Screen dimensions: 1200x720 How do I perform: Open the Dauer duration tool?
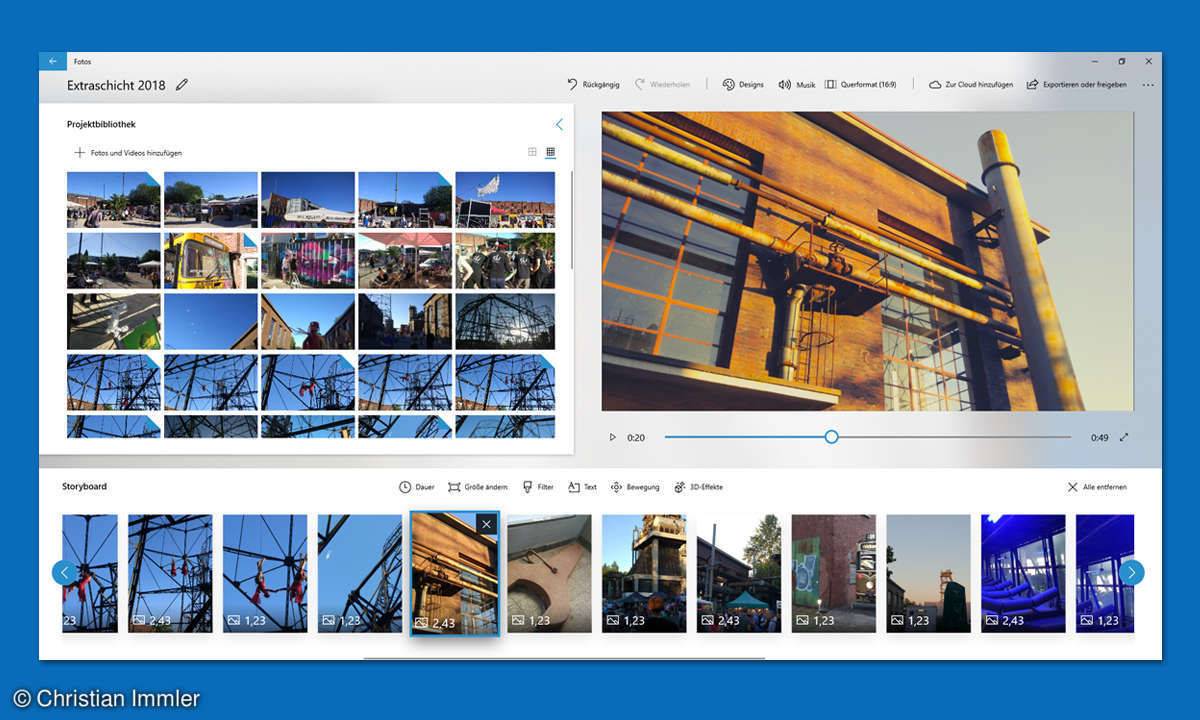417,487
